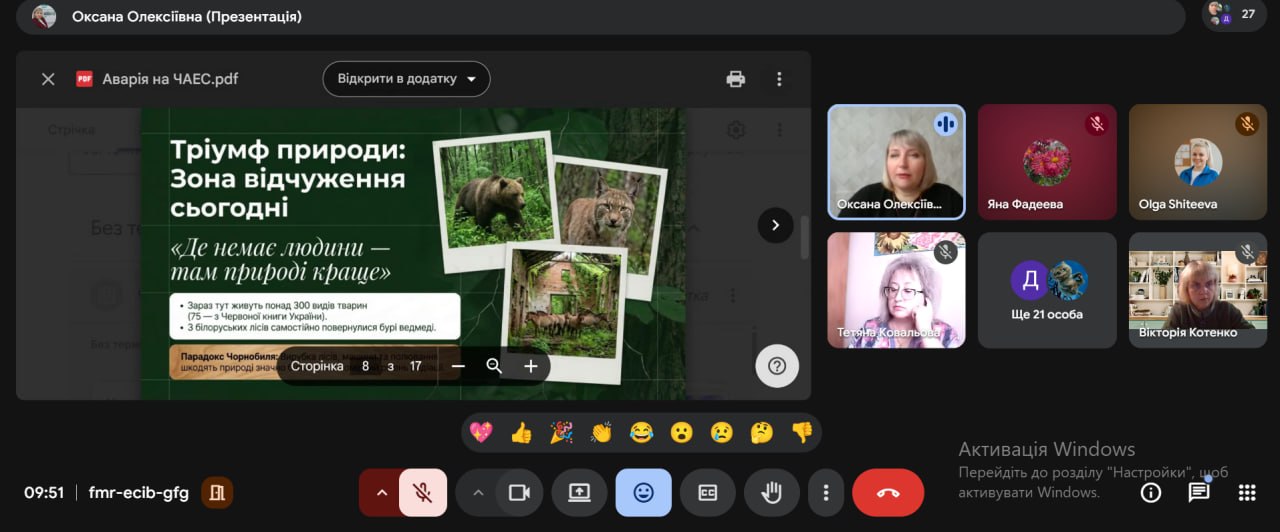This screenshot has width=1280, height=532.
Task: Toggle the camera on or off
Action: 519,492
